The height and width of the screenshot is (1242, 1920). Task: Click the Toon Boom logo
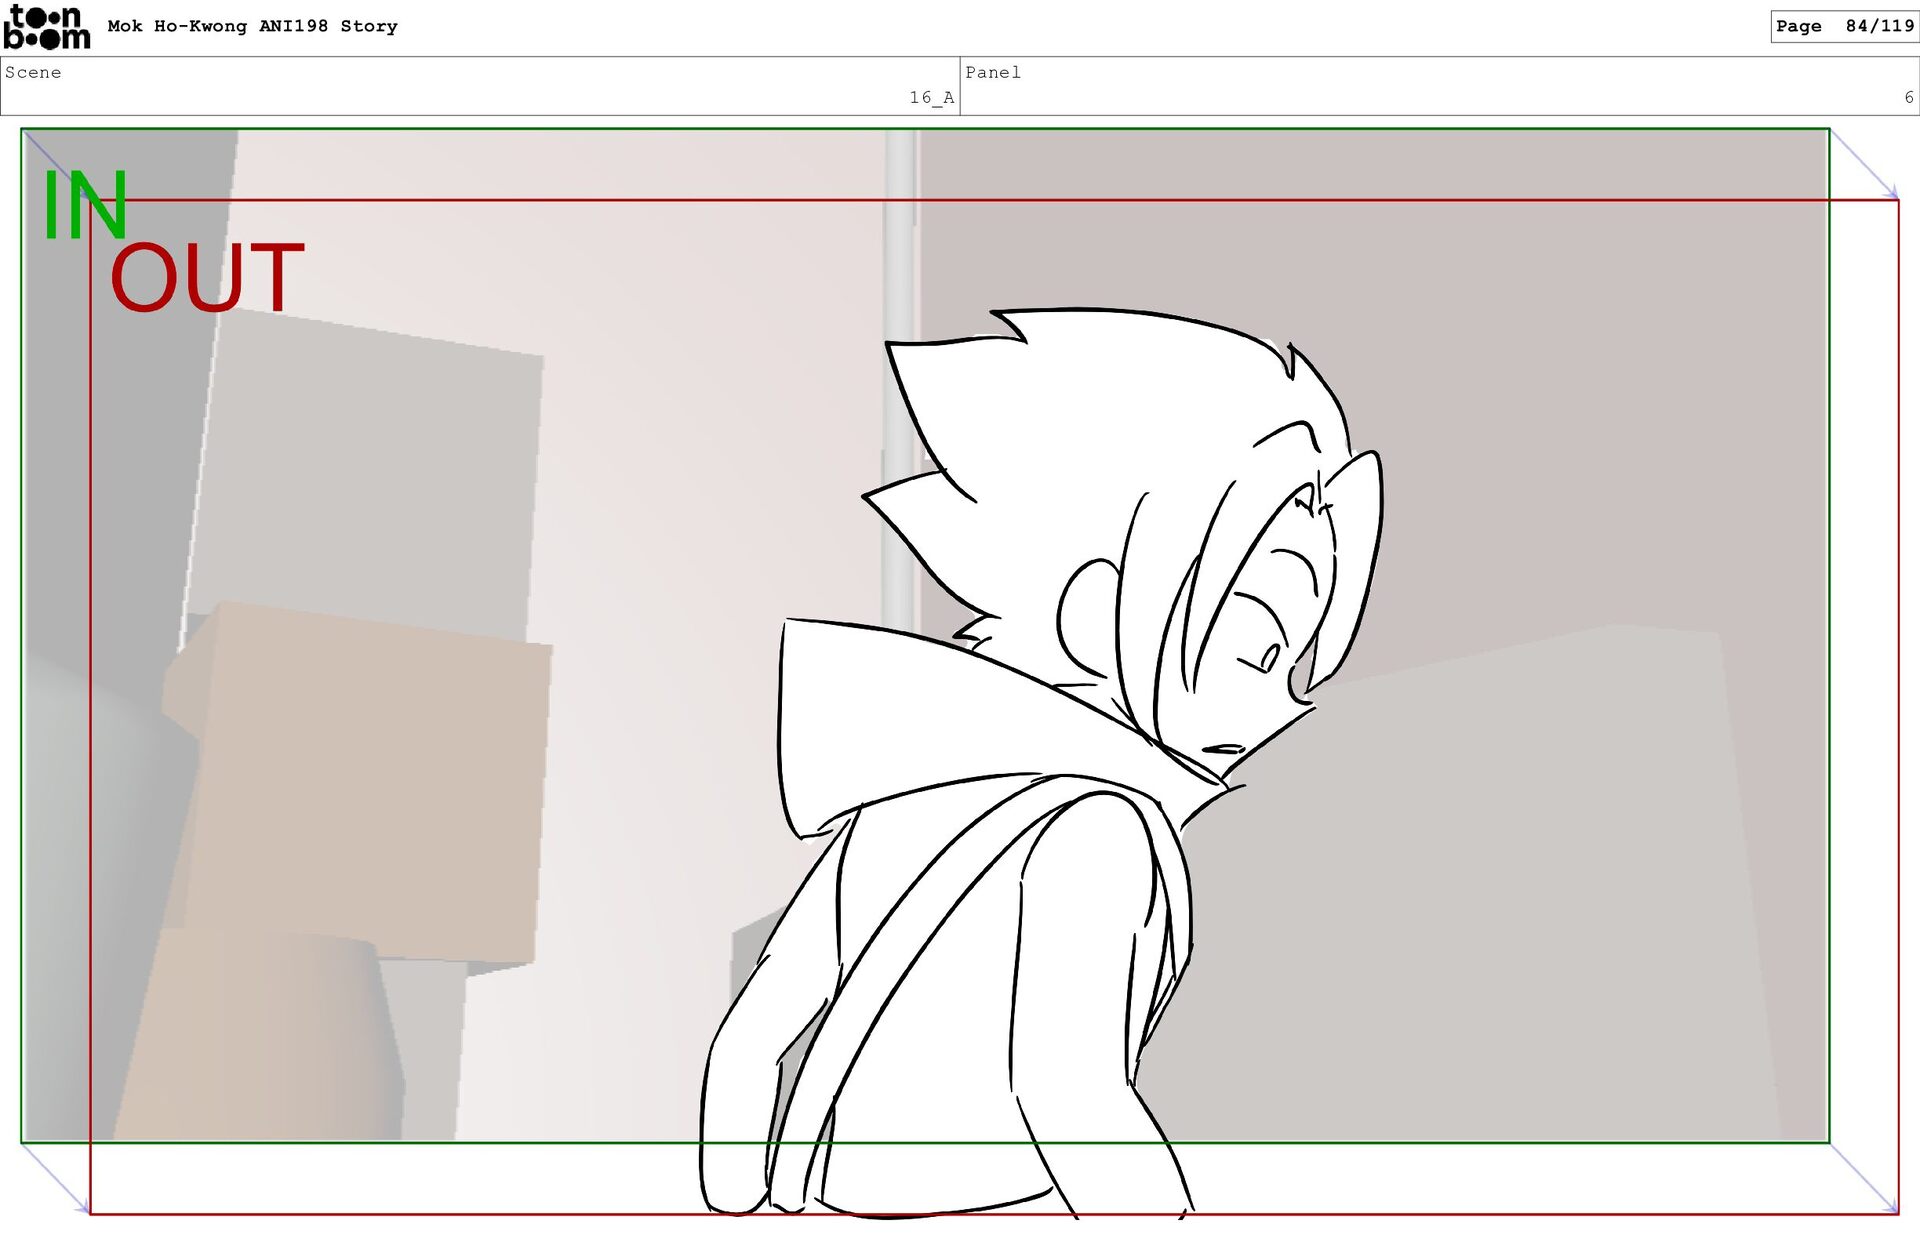46,27
